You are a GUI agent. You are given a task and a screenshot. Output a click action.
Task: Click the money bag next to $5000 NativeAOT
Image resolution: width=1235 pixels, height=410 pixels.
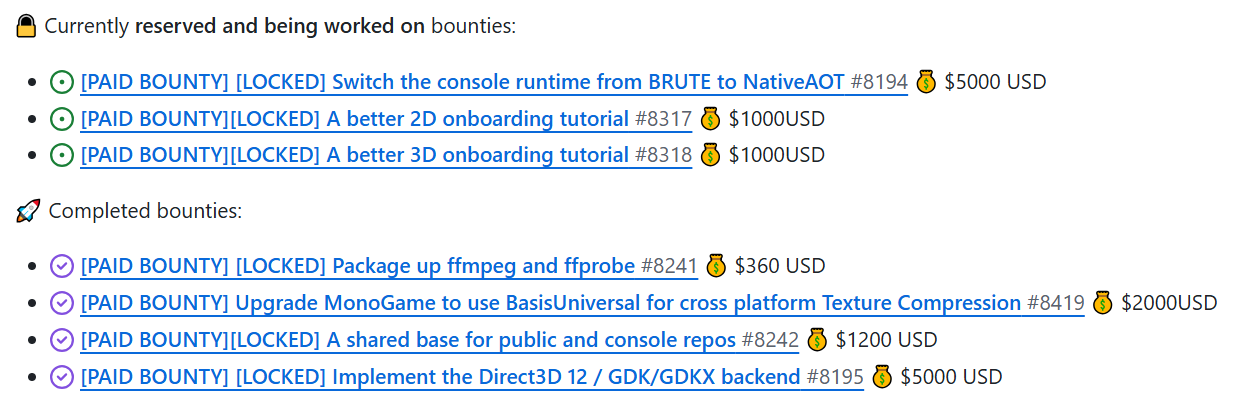(x=926, y=81)
